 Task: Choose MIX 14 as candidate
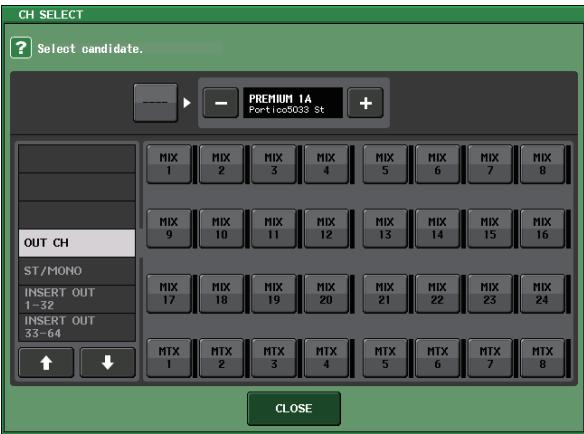point(438,229)
